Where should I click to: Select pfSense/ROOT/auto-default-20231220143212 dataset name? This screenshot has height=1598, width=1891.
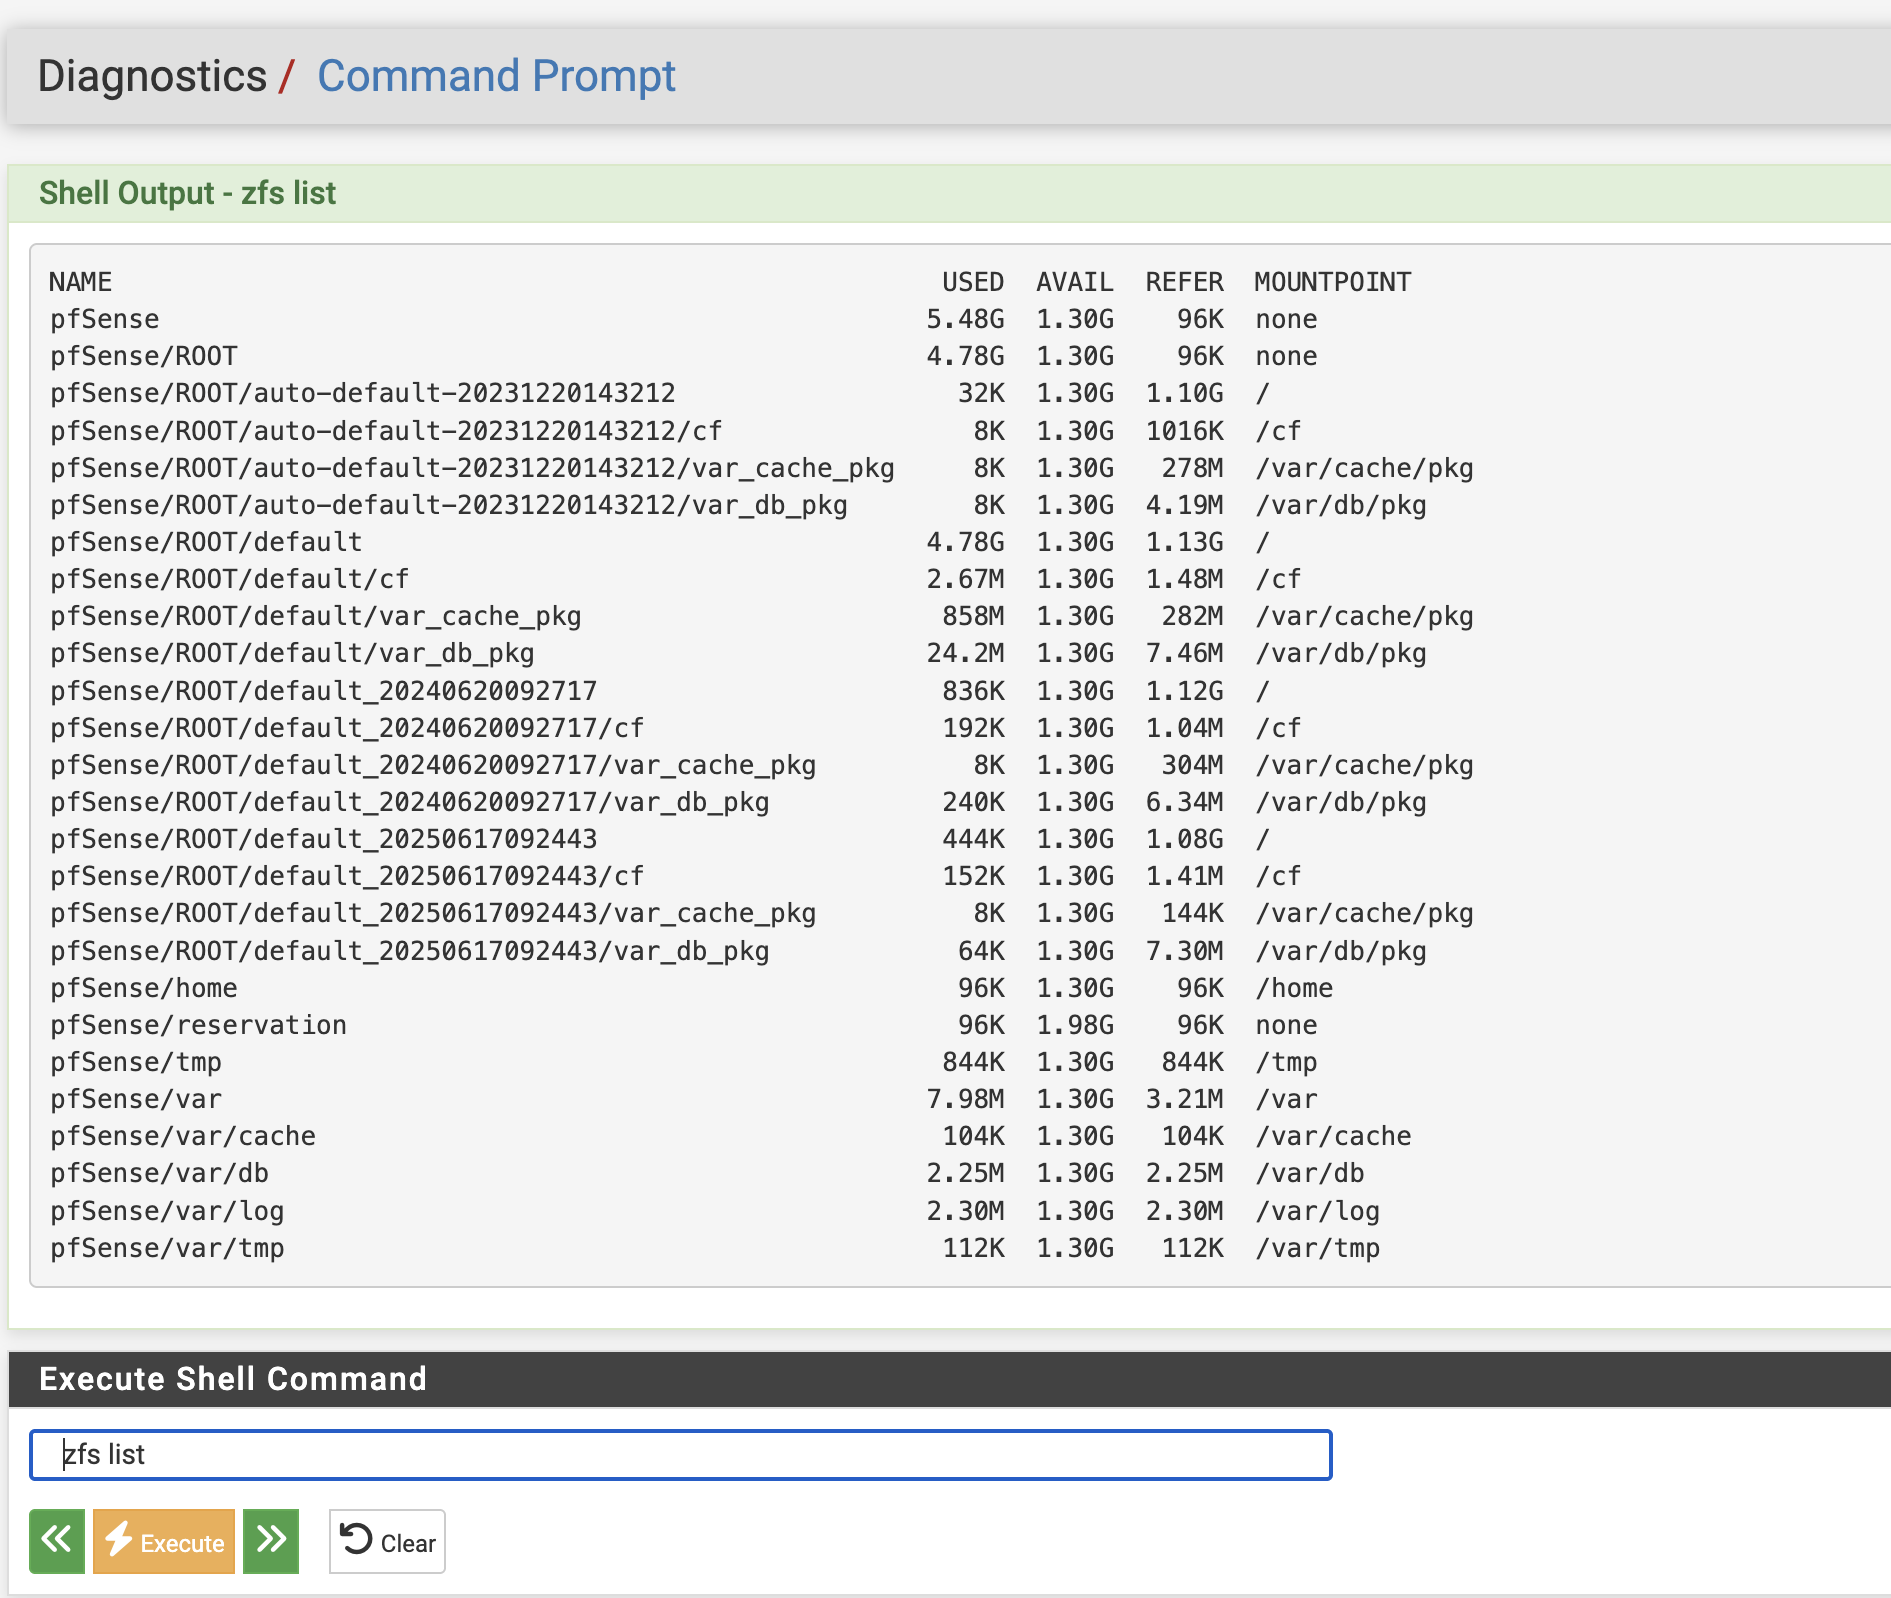(x=363, y=393)
